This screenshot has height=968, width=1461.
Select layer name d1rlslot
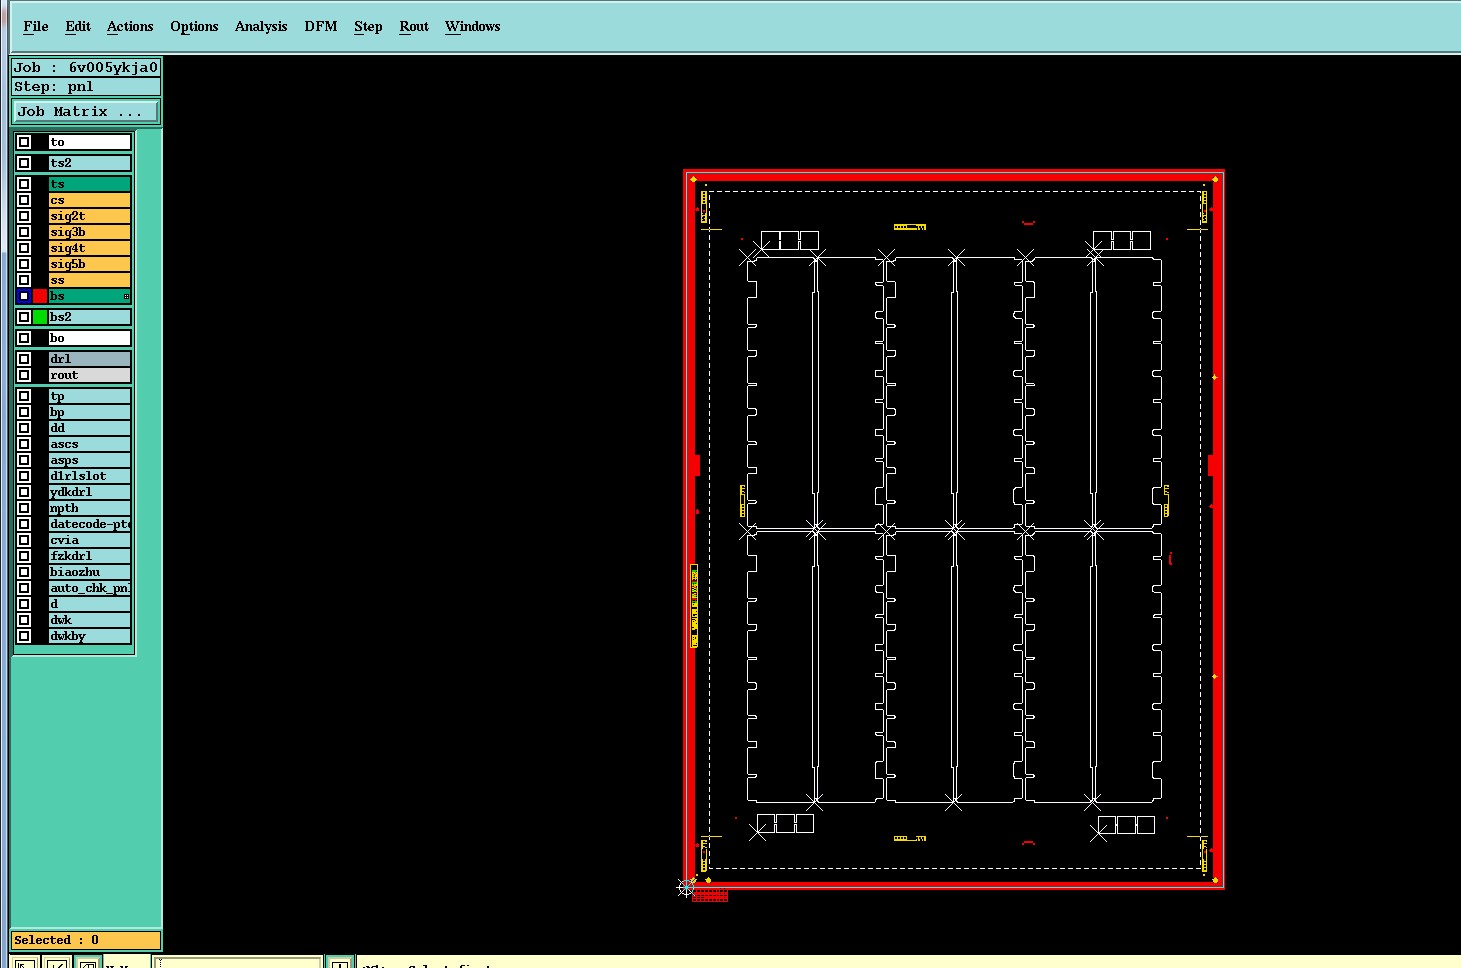(89, 476)
